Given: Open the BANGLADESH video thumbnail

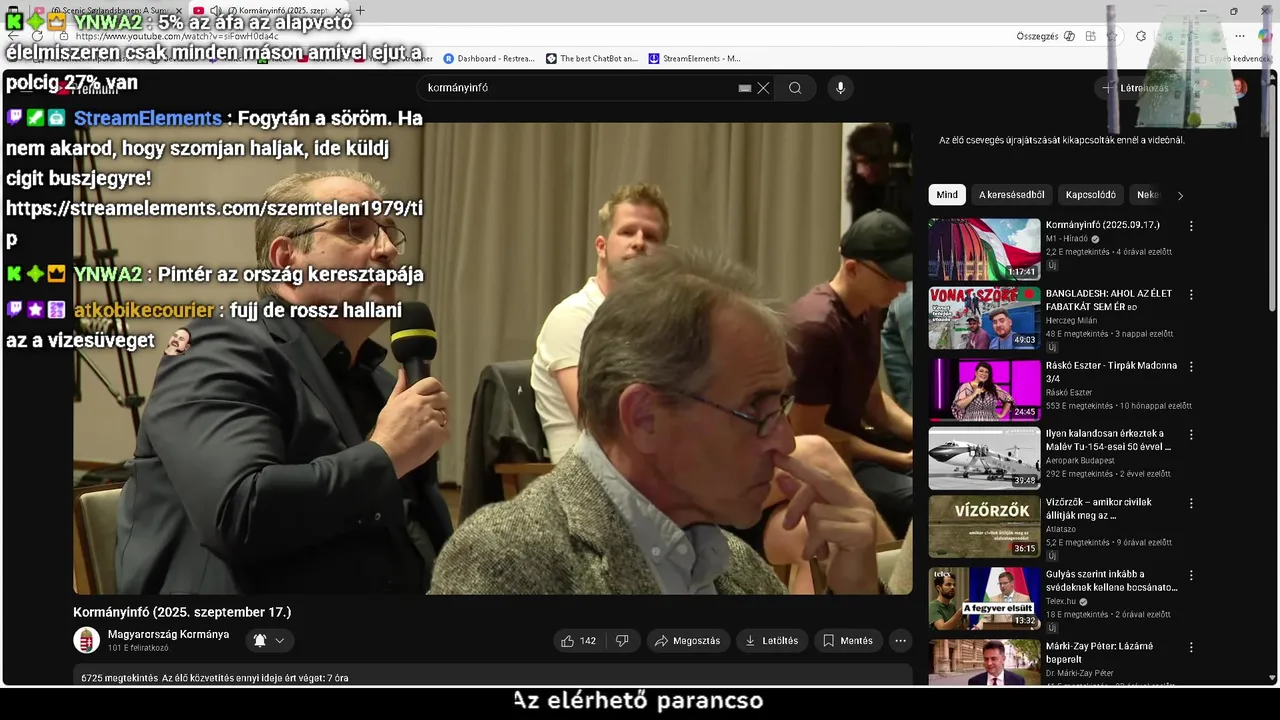Looking at the screenshot, I should click(984, 318).
